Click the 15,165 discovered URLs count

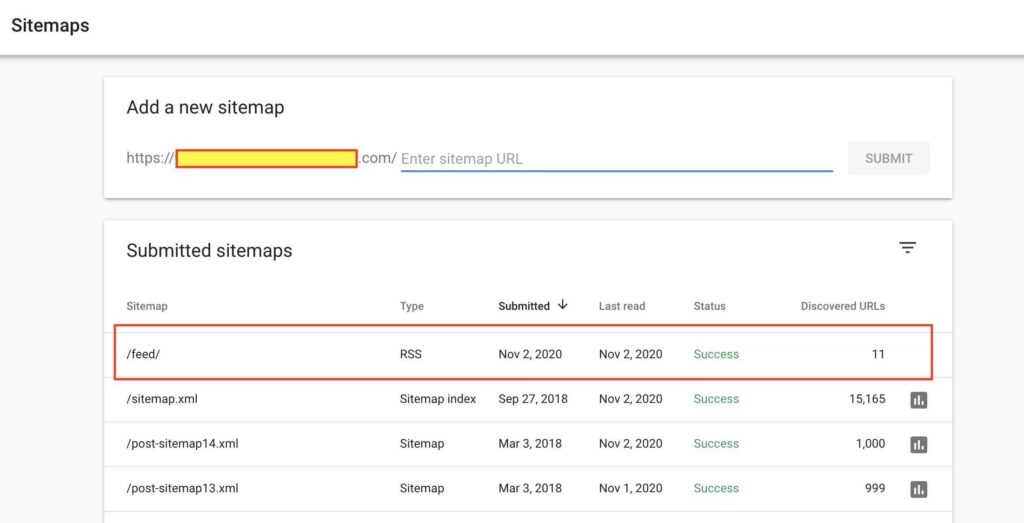coord(860,399)
